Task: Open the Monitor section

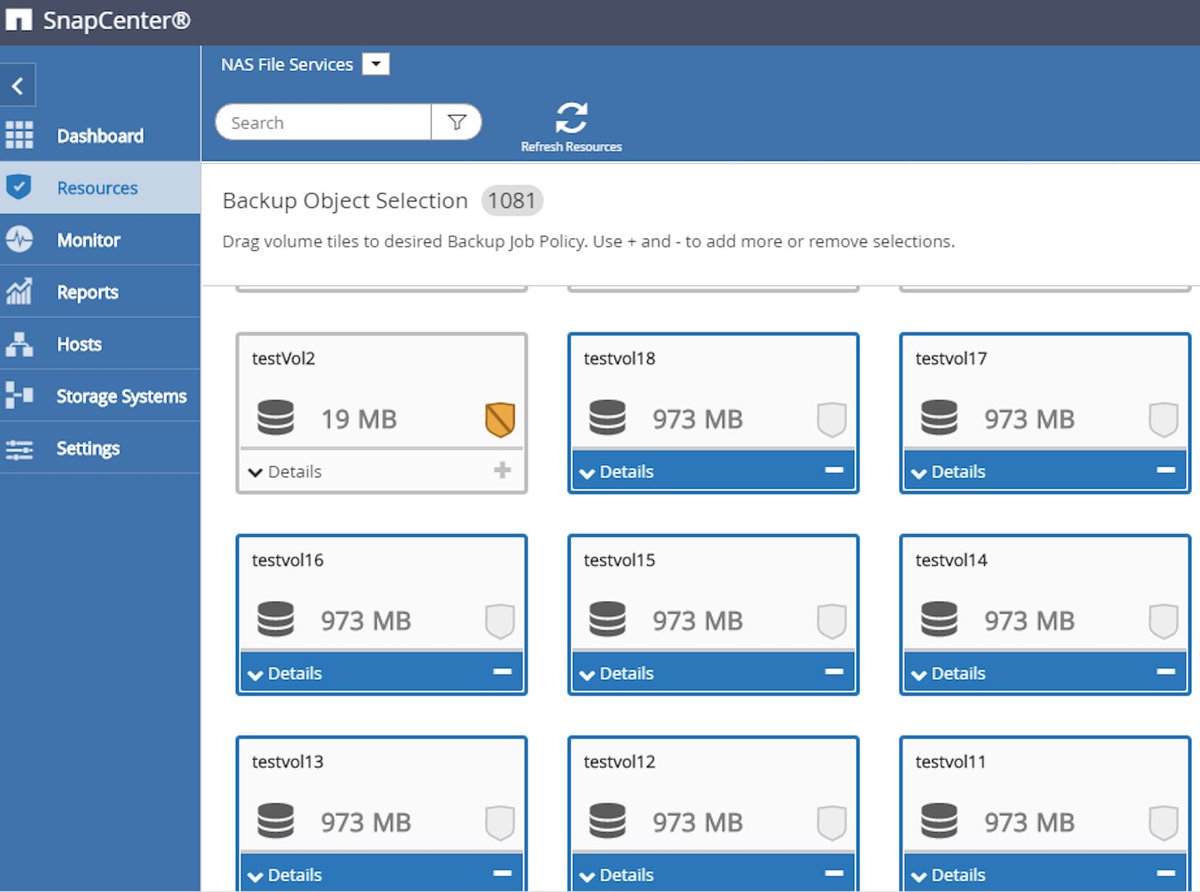Action: pyautogui.click(x=100, y=240)
